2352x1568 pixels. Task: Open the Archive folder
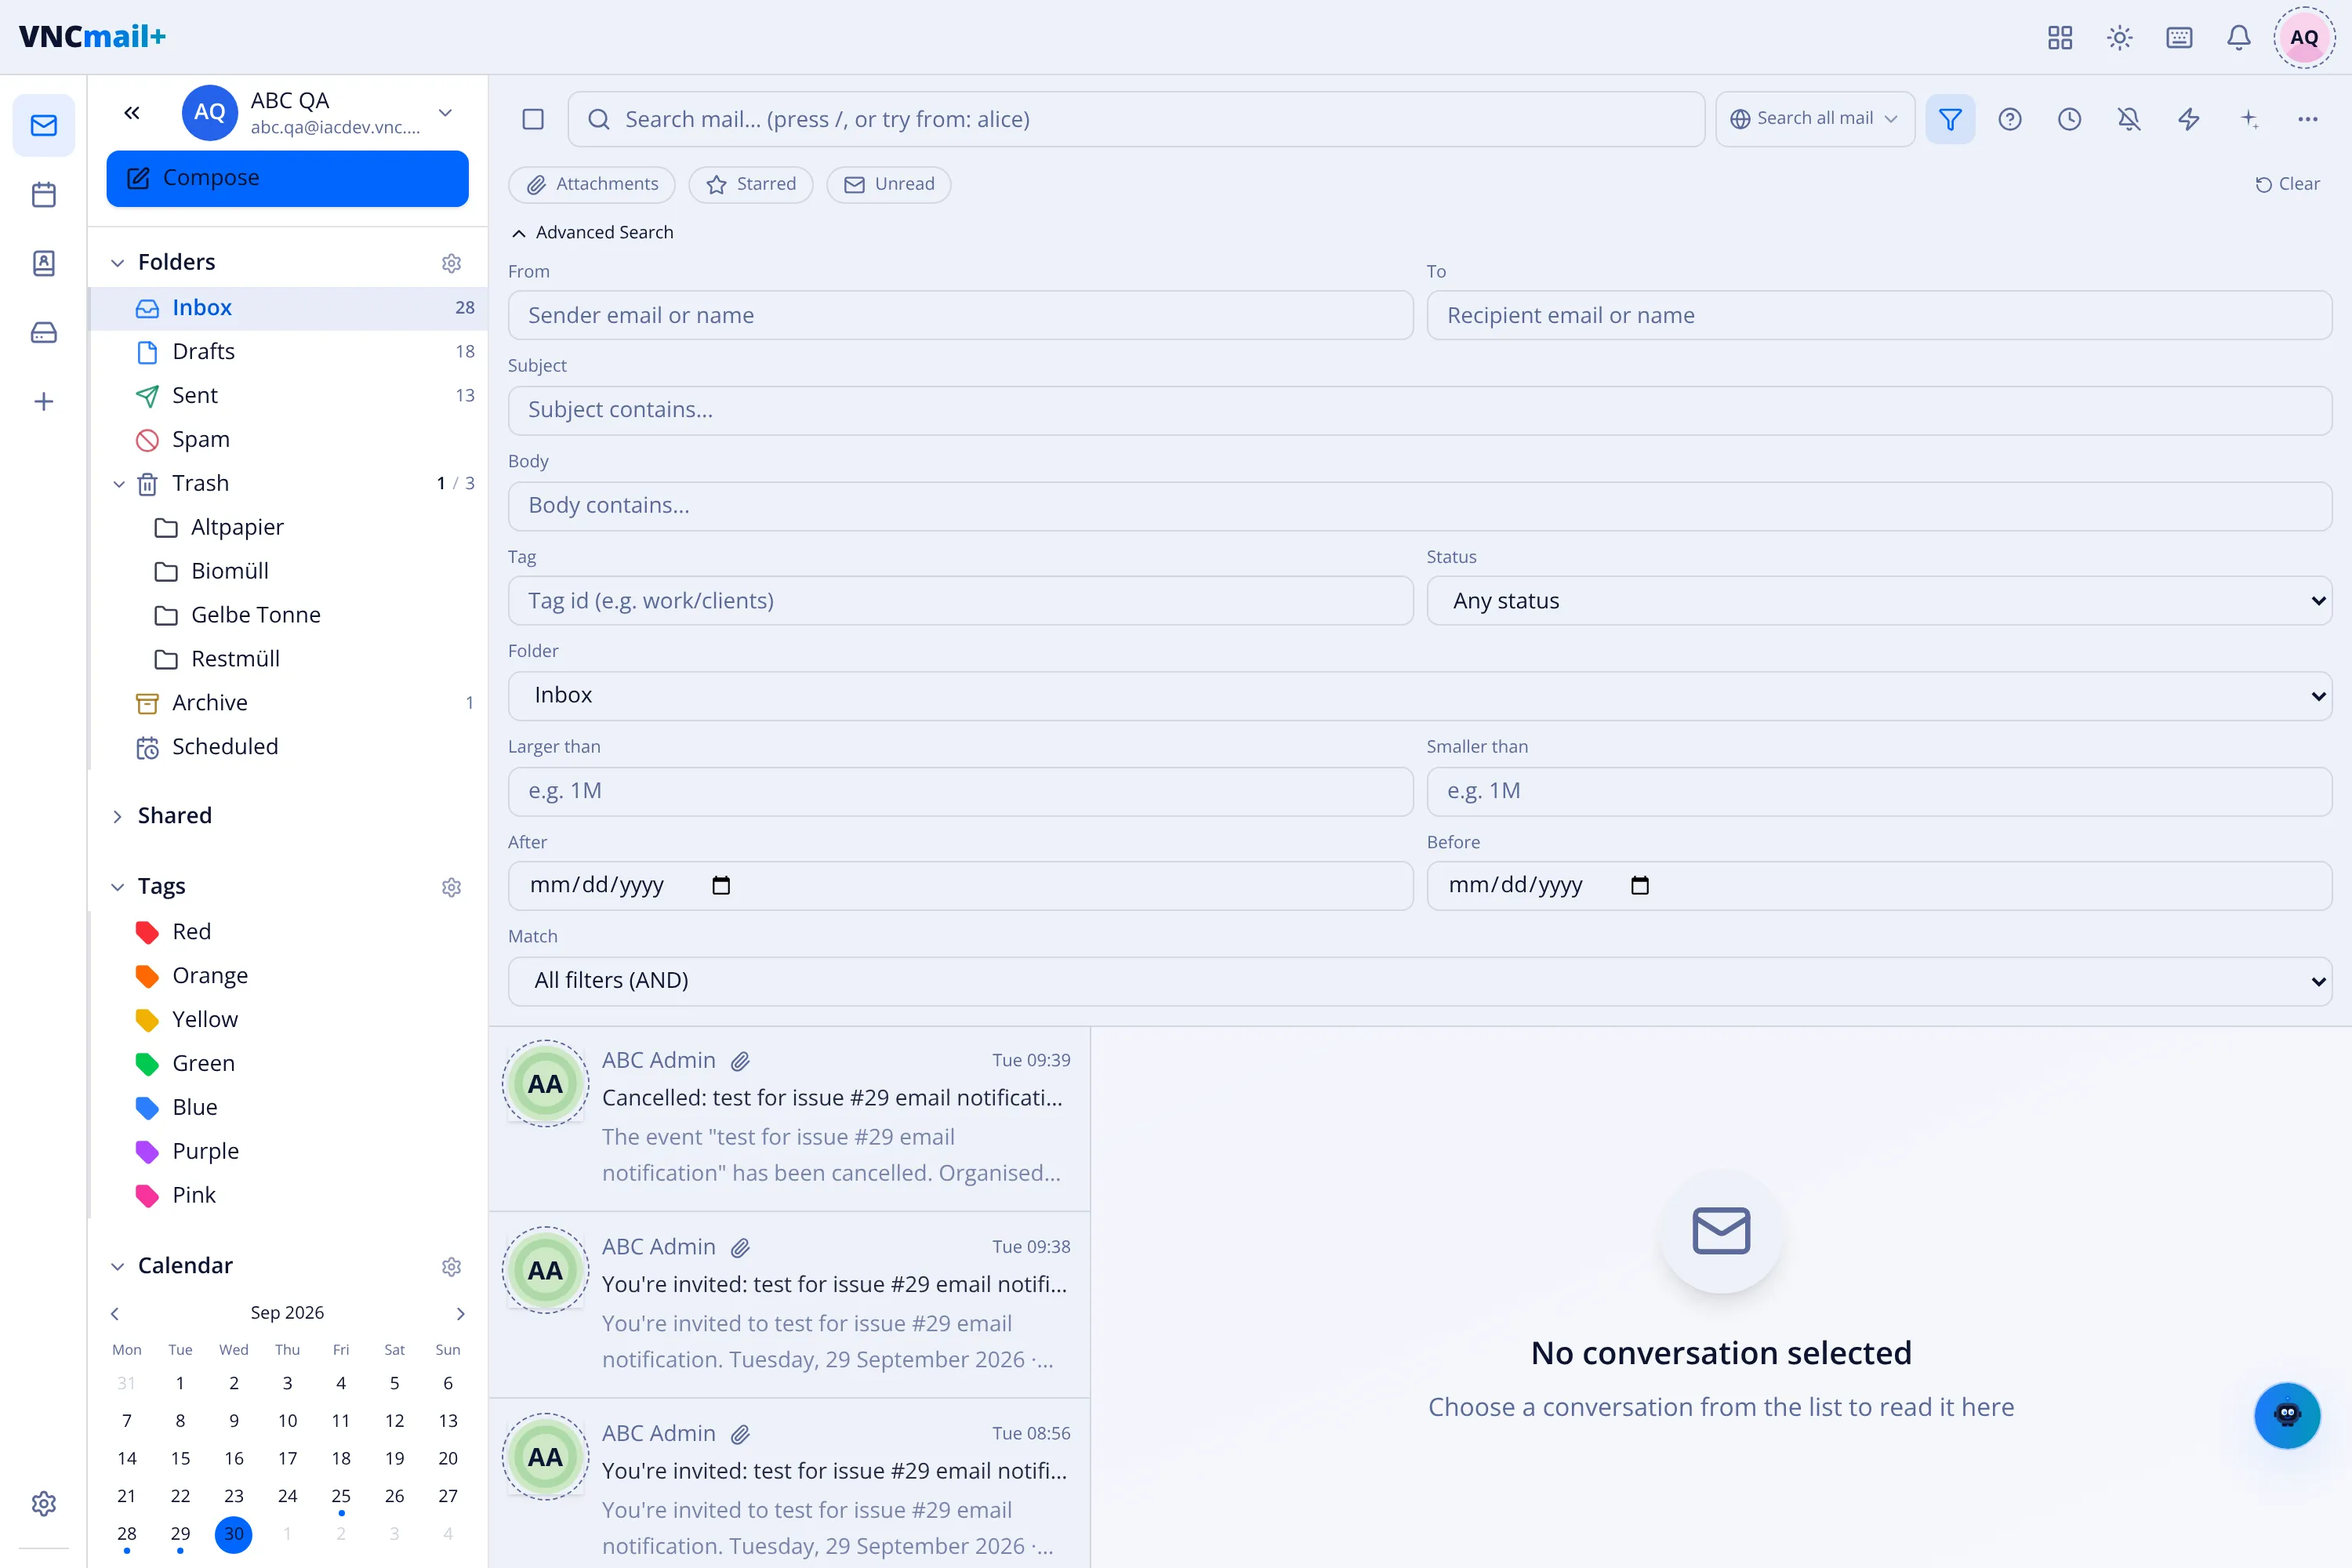[288, 703]
